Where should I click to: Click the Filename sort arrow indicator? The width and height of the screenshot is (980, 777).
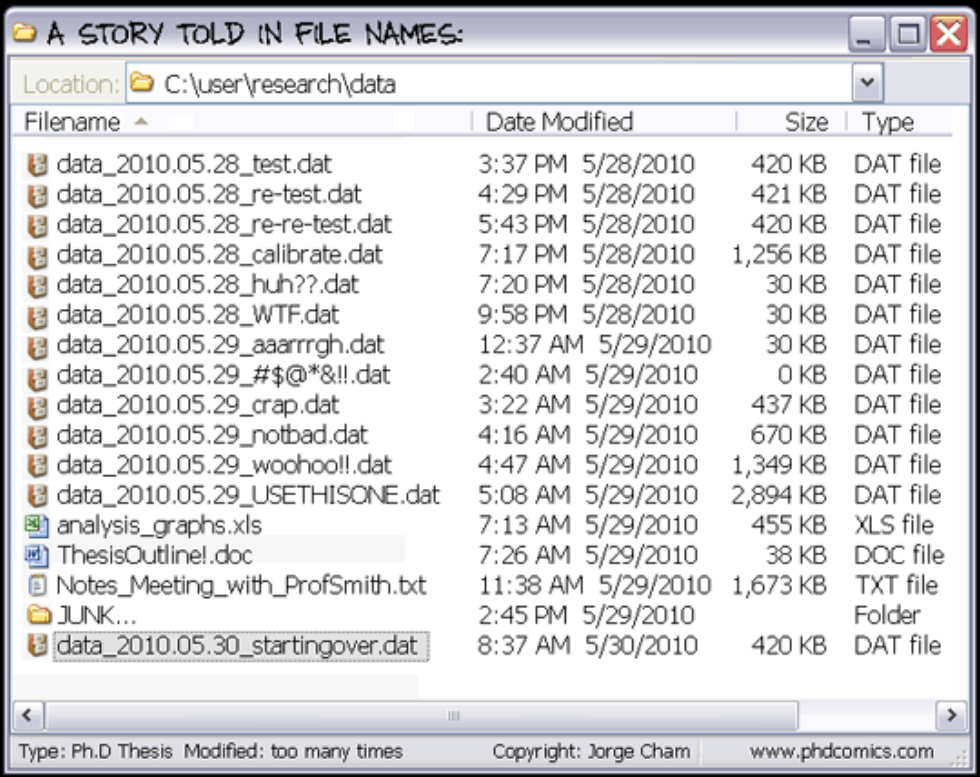[x=141, y=122]
